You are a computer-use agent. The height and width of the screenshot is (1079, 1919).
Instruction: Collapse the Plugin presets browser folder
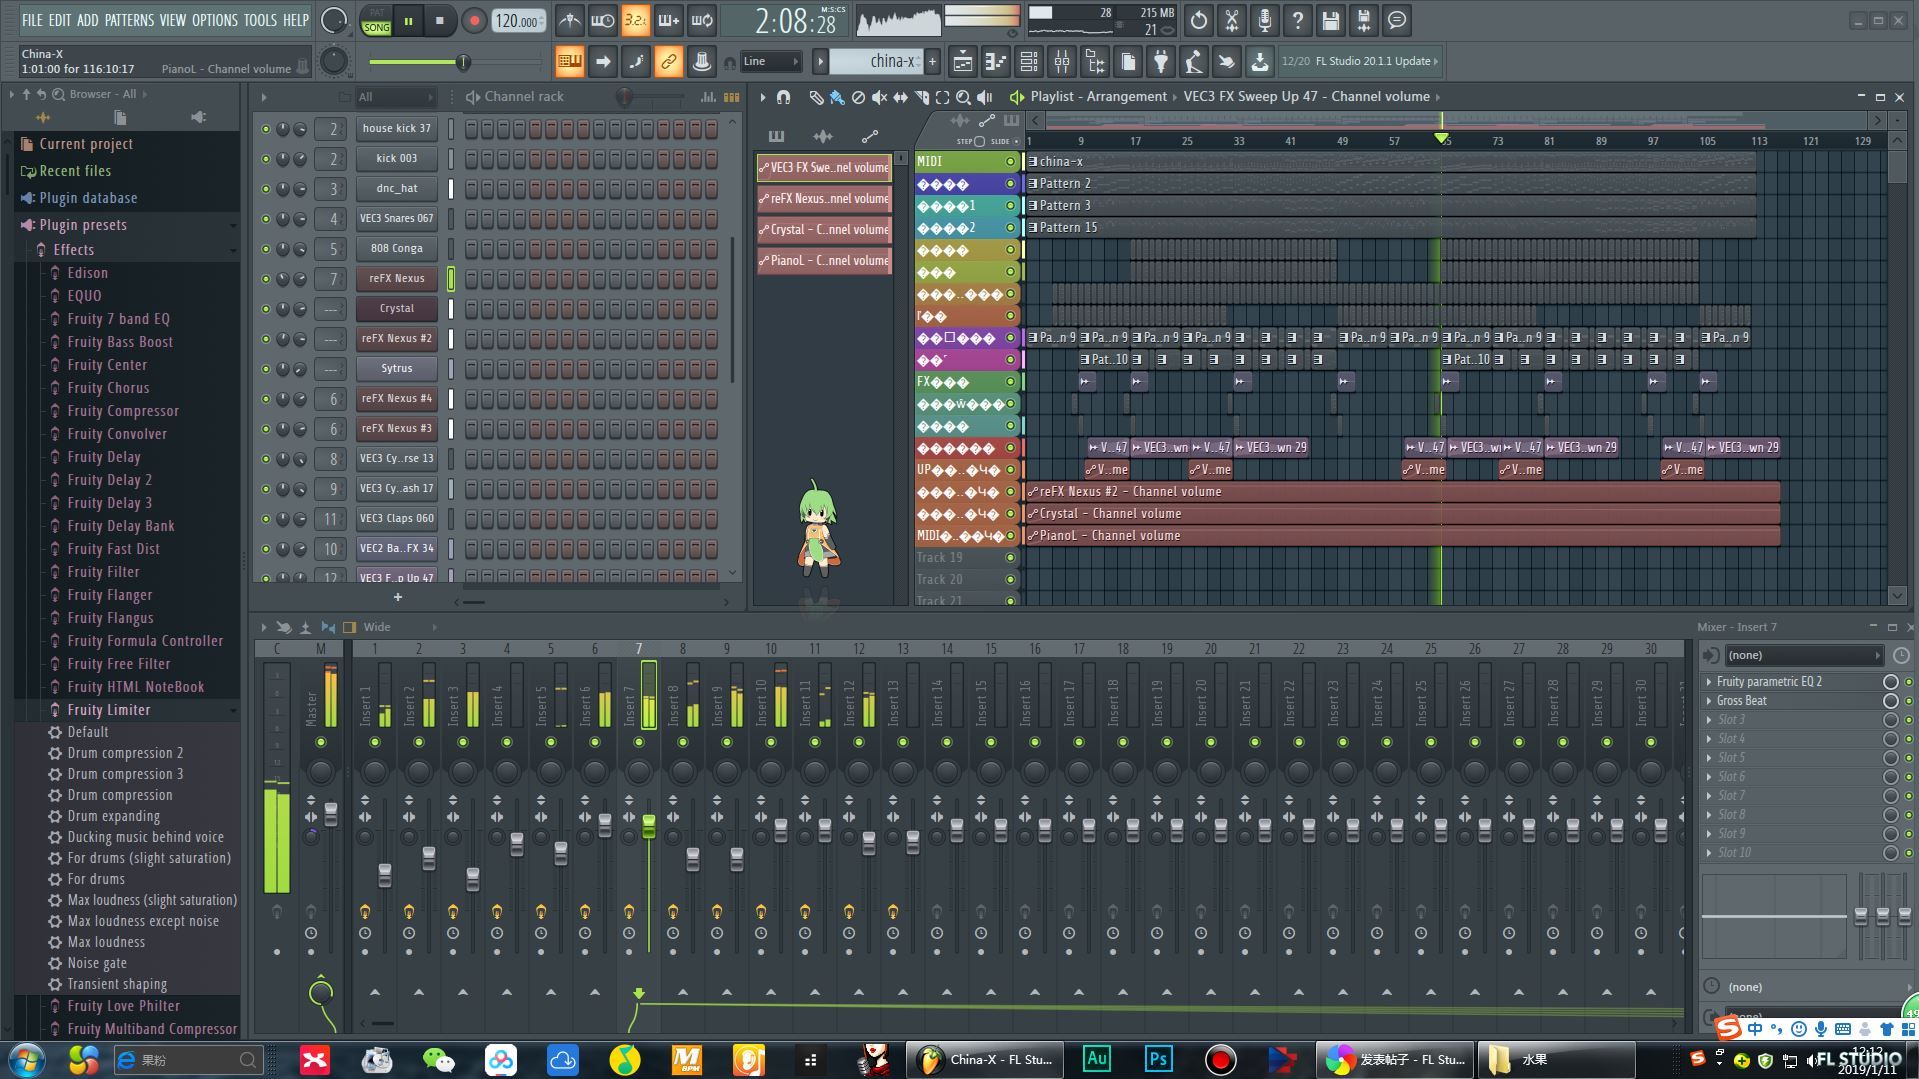coord(83,225)
